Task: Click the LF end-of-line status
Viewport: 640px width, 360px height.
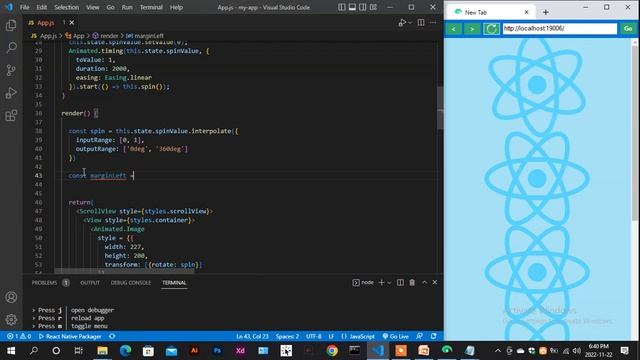Action: click(331, 336)
